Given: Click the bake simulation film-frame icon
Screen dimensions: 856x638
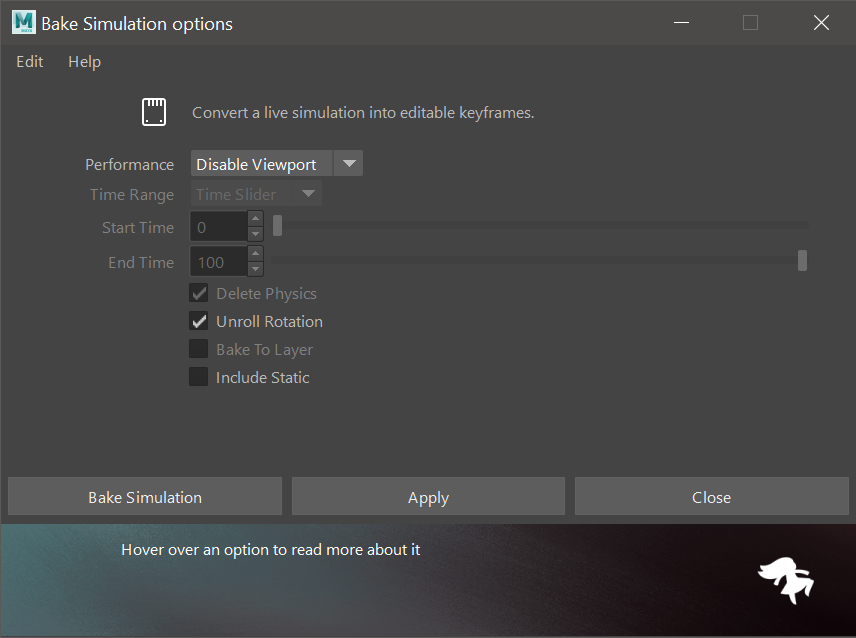Looking at the screenshot, I should (154, 112).
